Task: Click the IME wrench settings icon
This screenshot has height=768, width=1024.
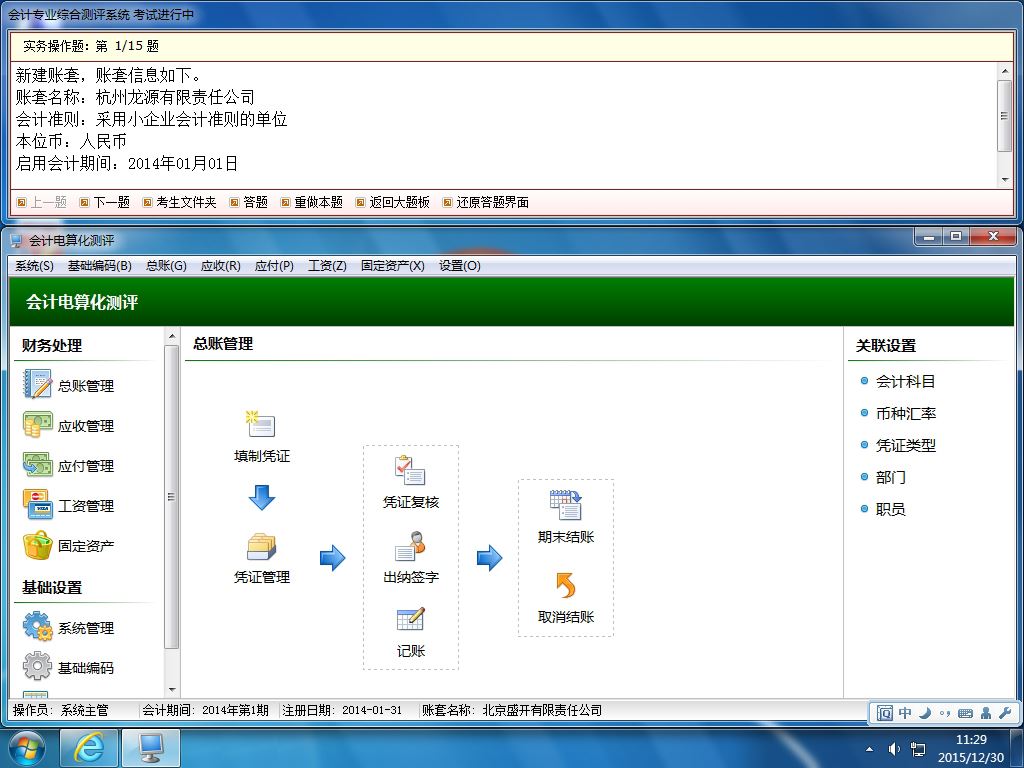Action: tap(1005, 712)
